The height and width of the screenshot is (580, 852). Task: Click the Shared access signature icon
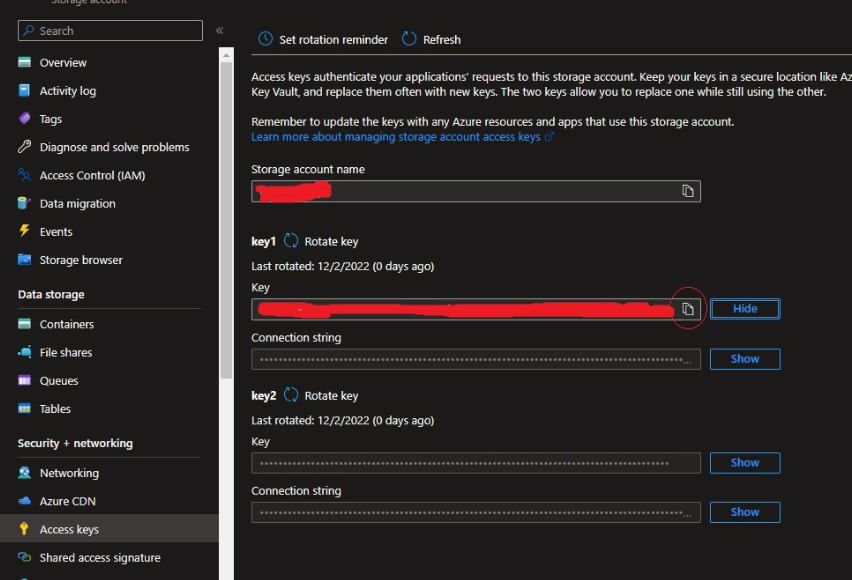click(24, 557)
